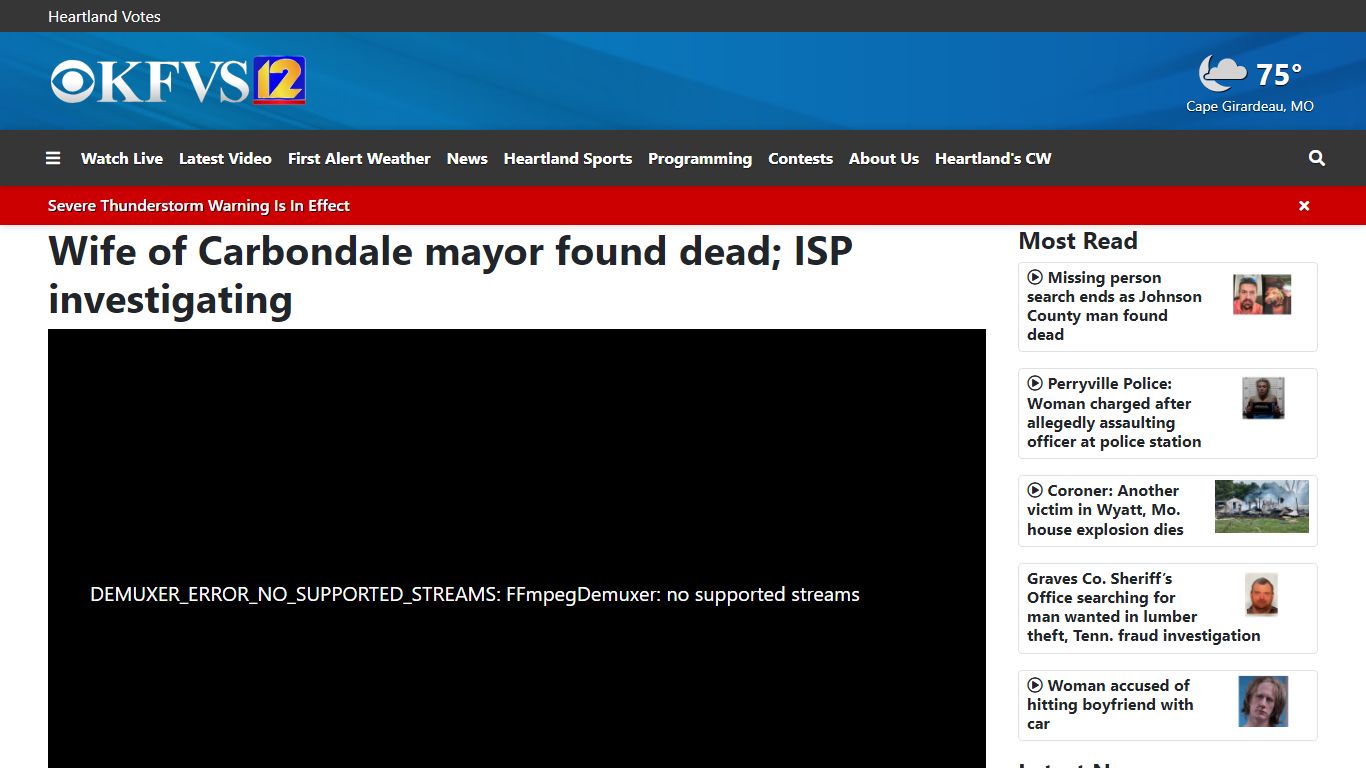Open Heartland Sports section

point(568,158)
